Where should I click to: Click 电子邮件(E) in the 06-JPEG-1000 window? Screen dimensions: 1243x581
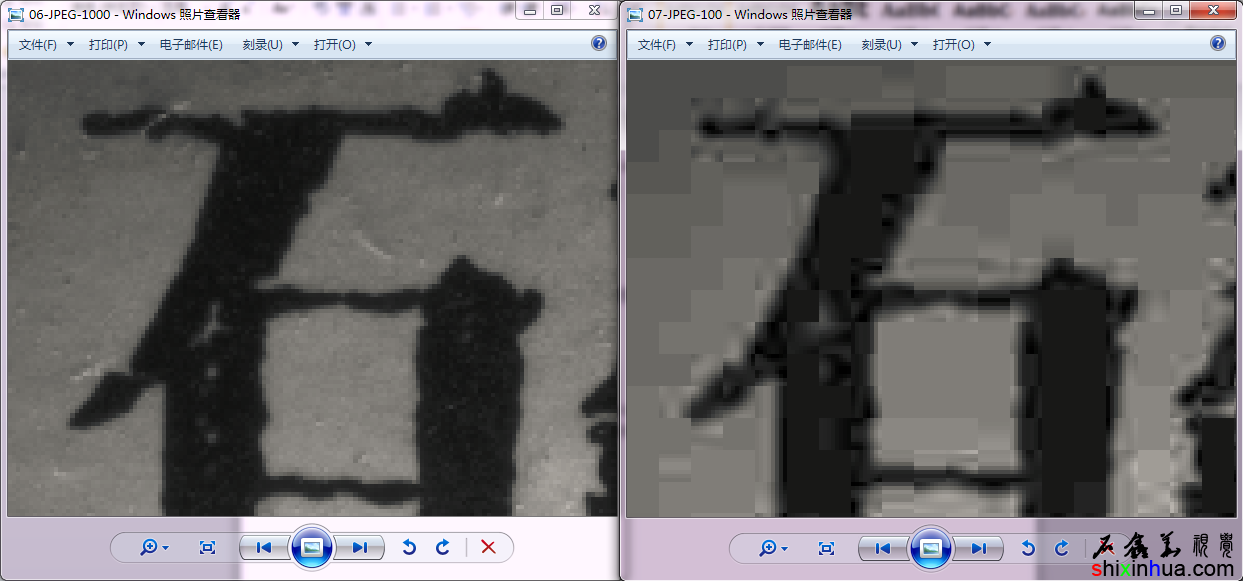191,45
